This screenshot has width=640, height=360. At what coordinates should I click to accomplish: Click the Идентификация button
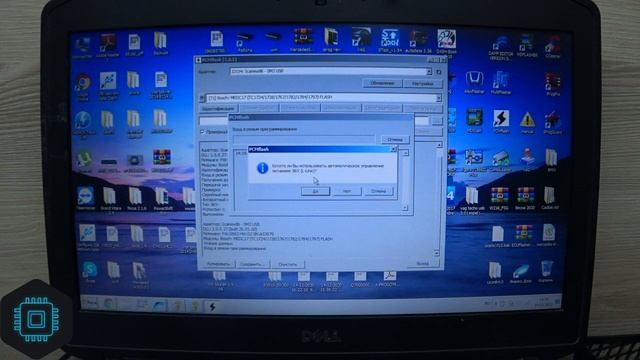pyautogui.click(x=218, y=109)
